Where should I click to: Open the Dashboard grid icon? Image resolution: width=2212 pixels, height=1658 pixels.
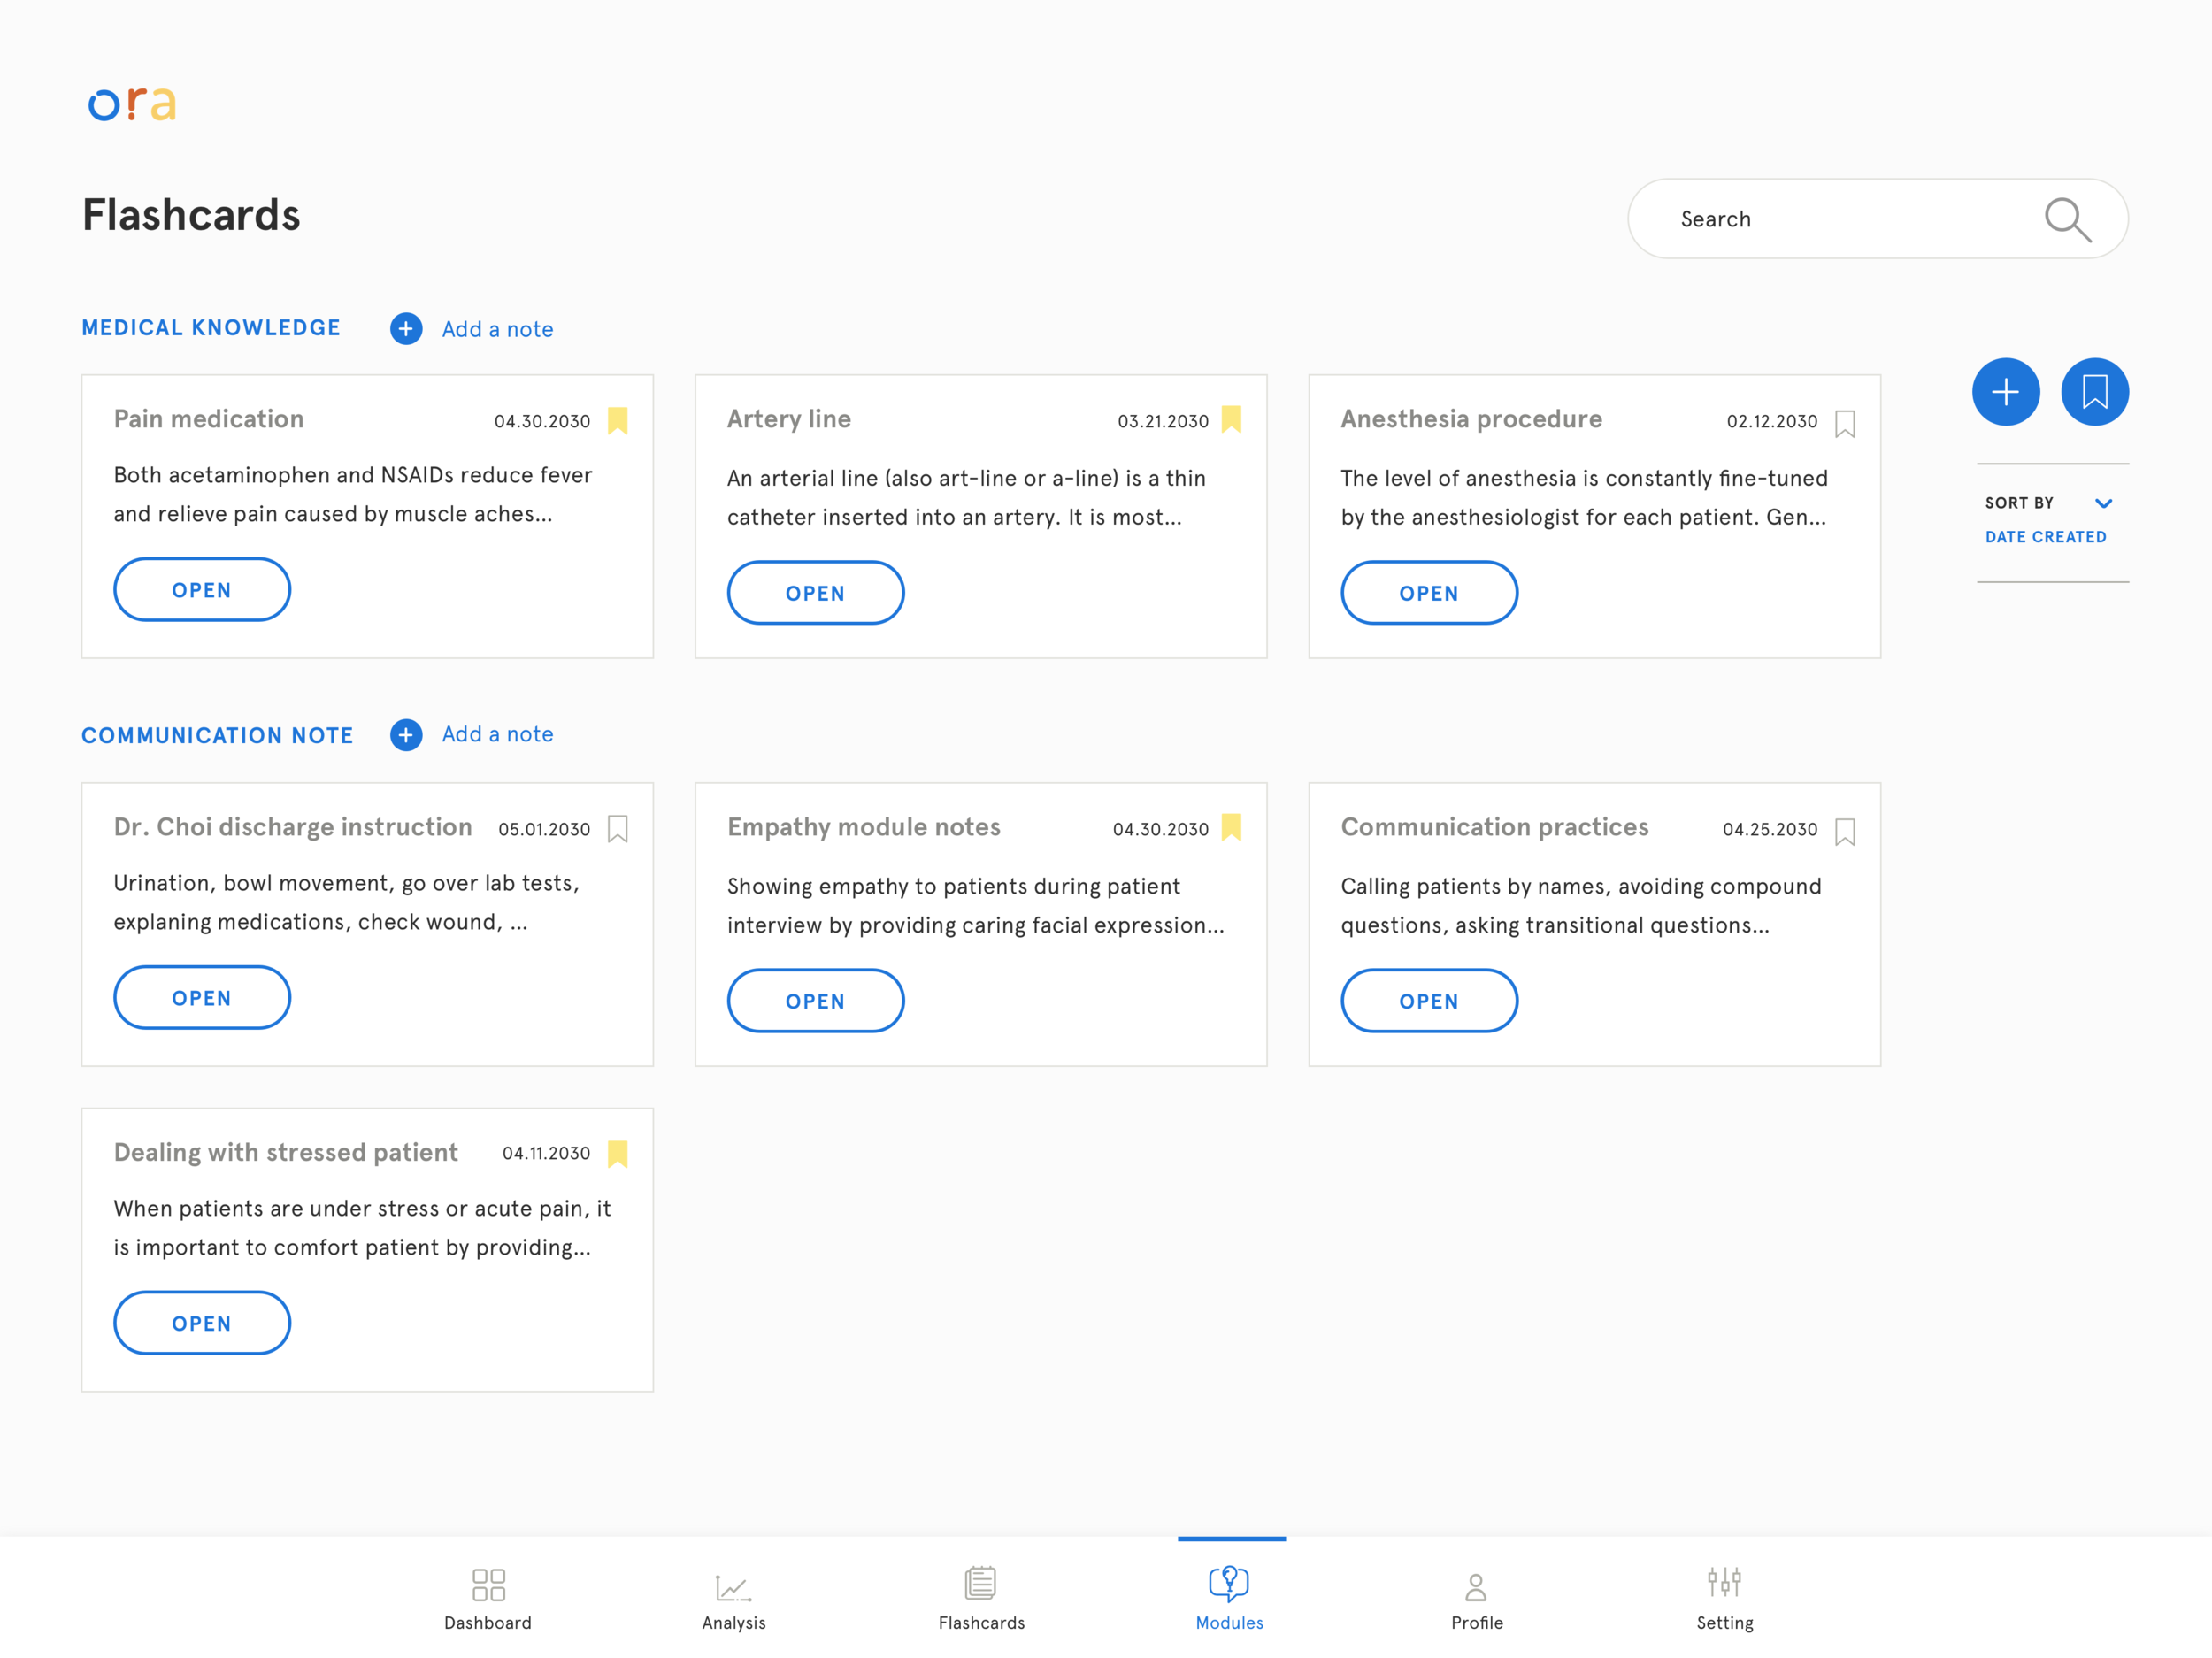click(488, 1584)
